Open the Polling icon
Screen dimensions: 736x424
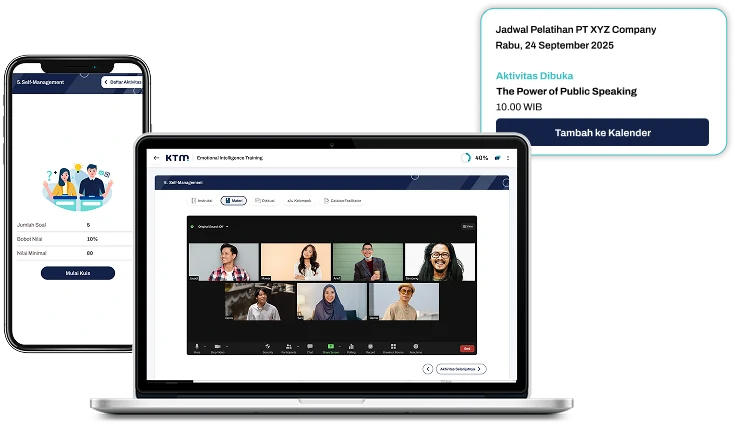pos(350,346)
